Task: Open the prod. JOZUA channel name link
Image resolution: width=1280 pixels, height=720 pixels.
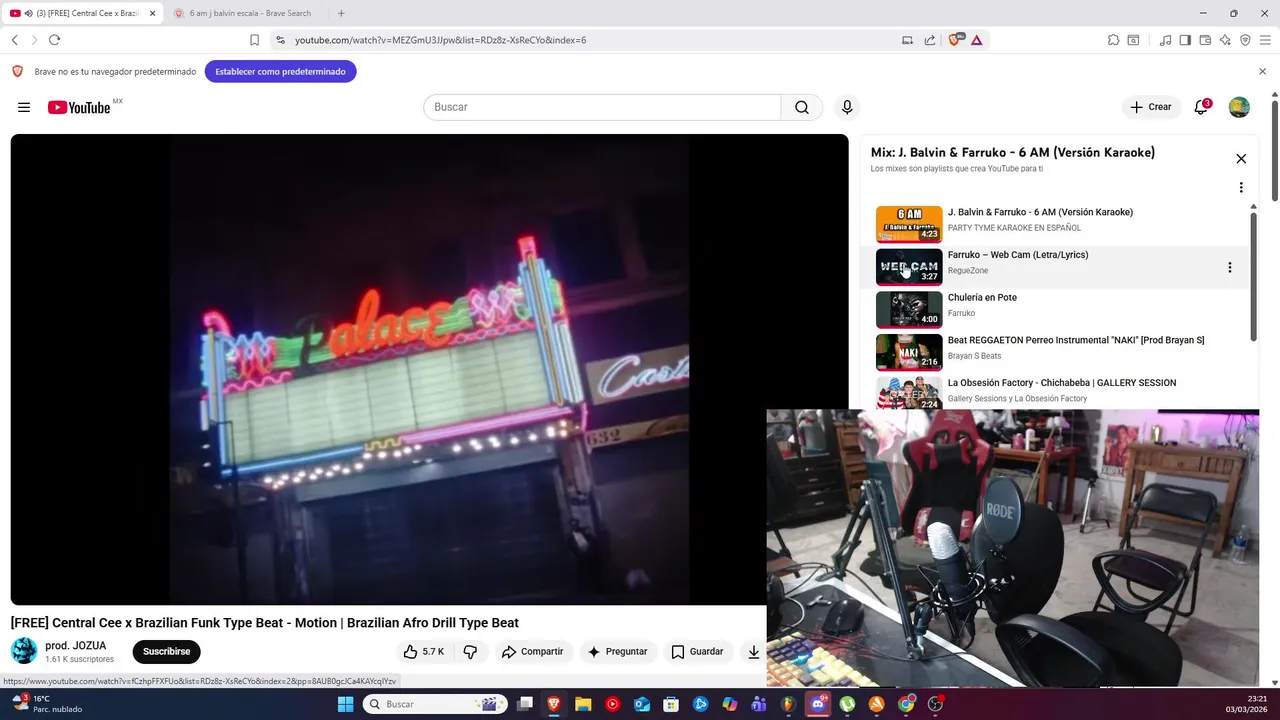Action: coord(75,646)
